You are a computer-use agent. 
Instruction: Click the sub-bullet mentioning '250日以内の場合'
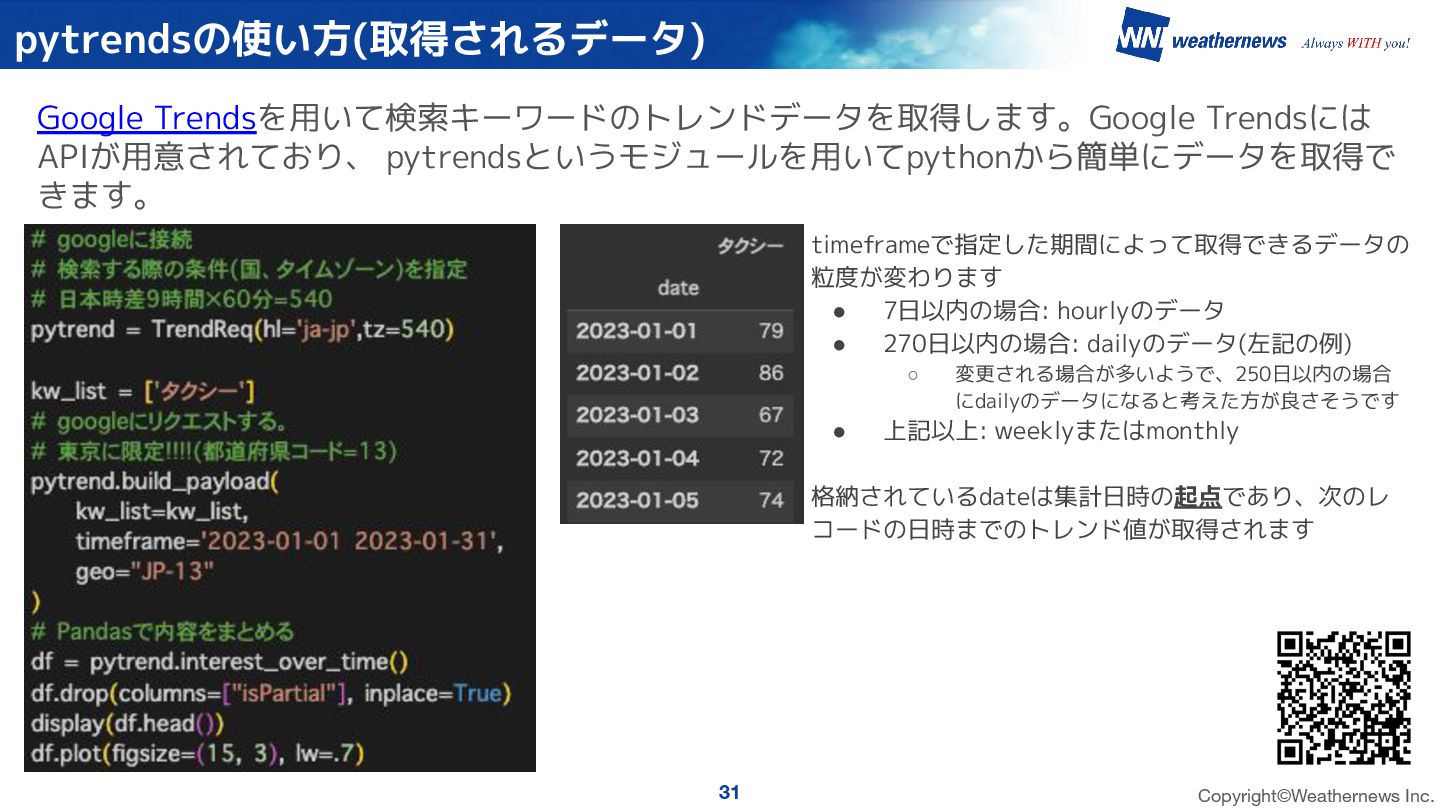click(x=1176, y=387)
